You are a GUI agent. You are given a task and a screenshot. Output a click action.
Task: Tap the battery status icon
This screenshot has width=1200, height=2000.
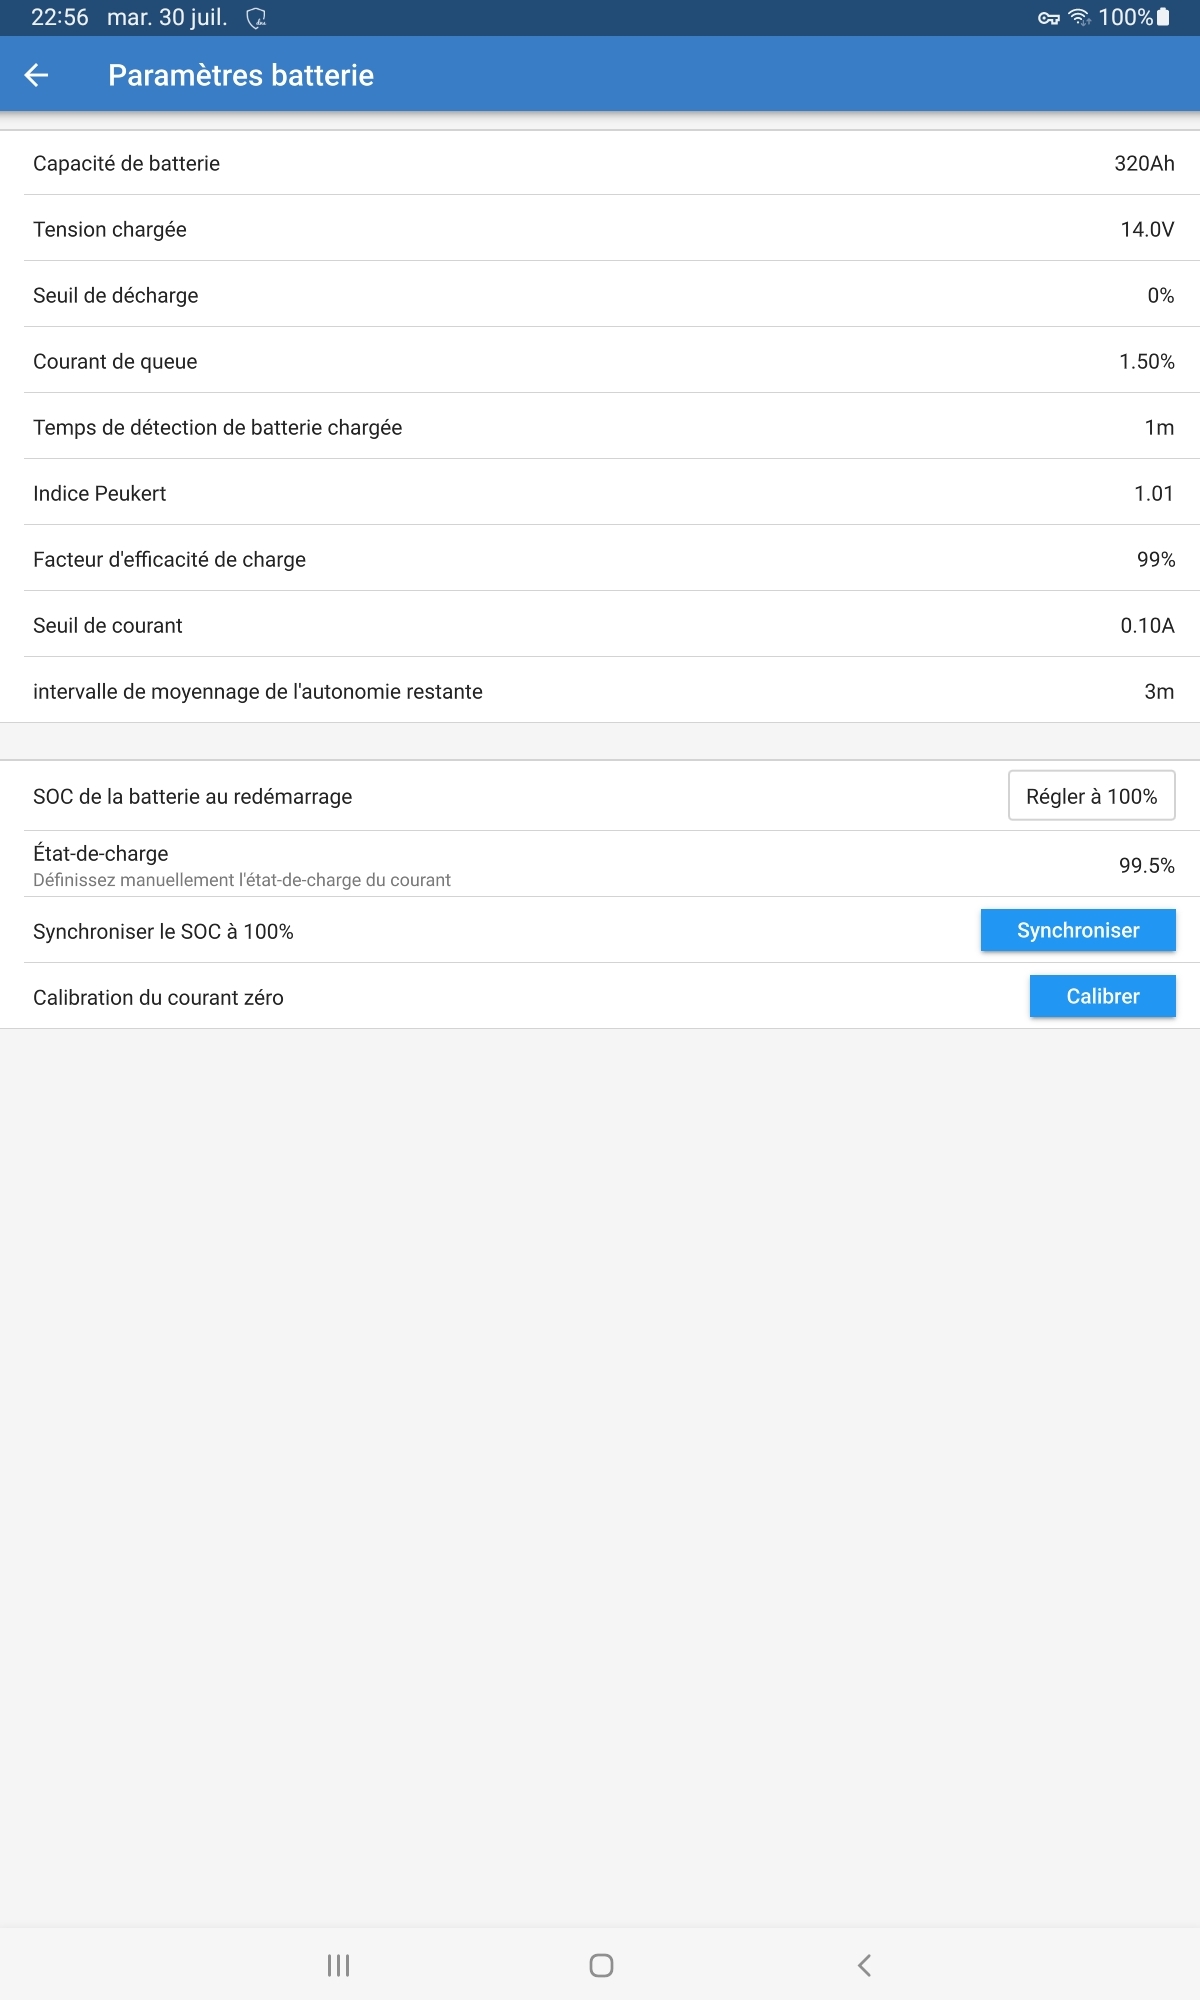(1163, 17)
